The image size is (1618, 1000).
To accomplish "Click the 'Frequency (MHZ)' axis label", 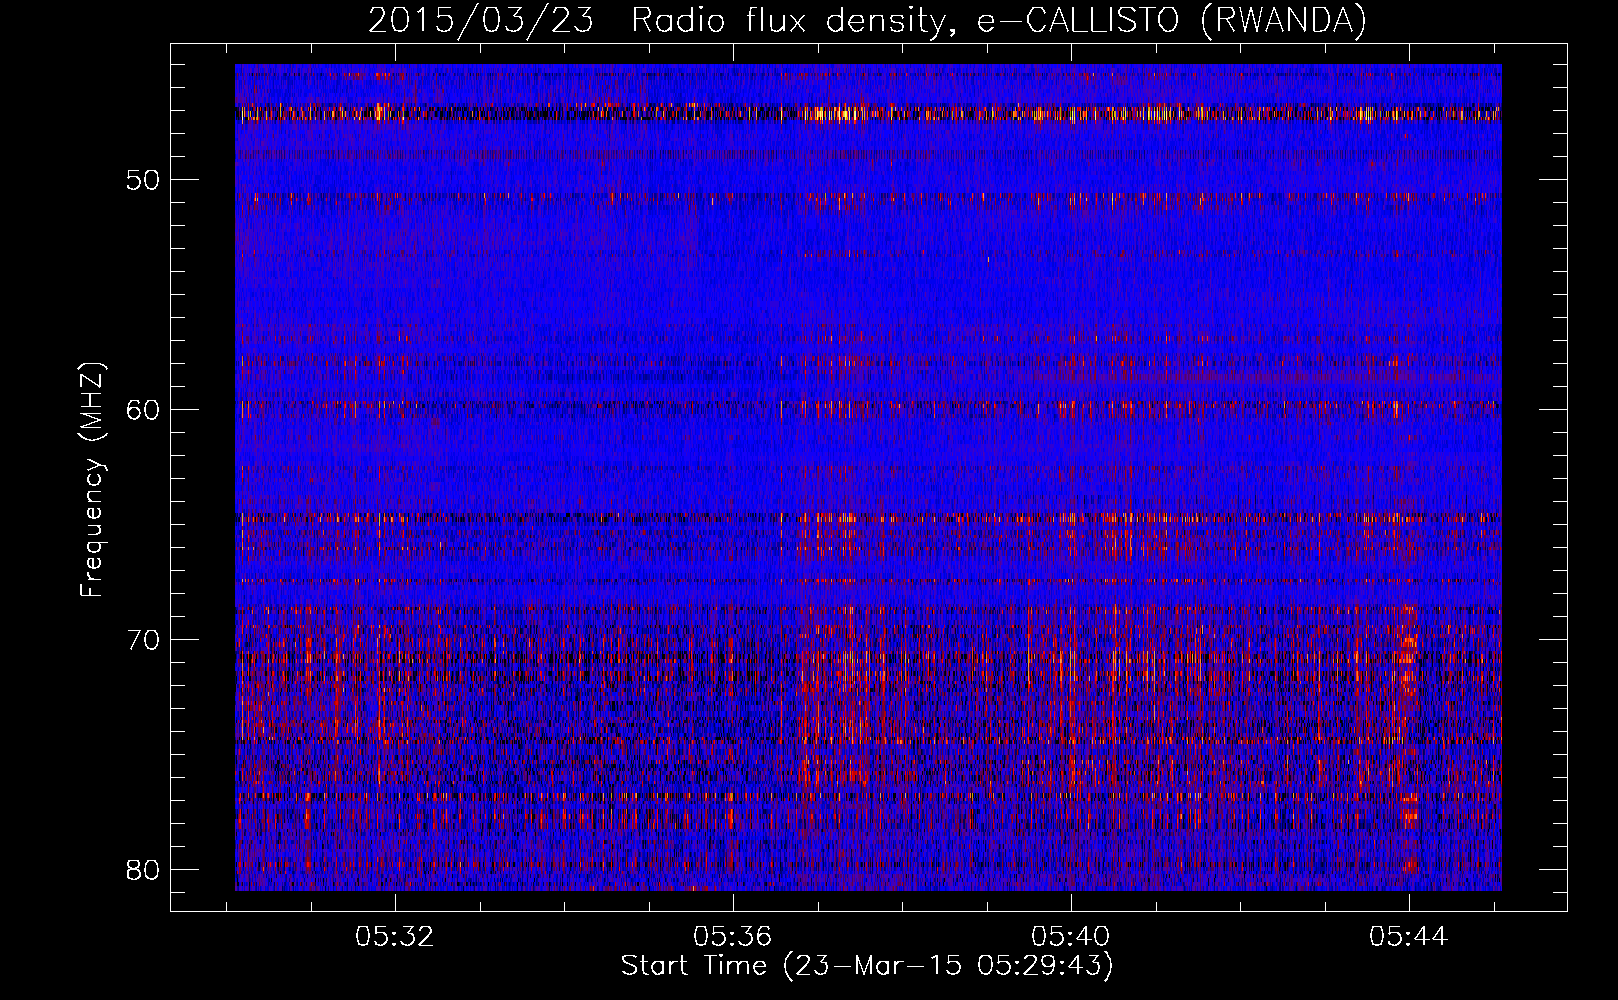I will click(92, 480).
